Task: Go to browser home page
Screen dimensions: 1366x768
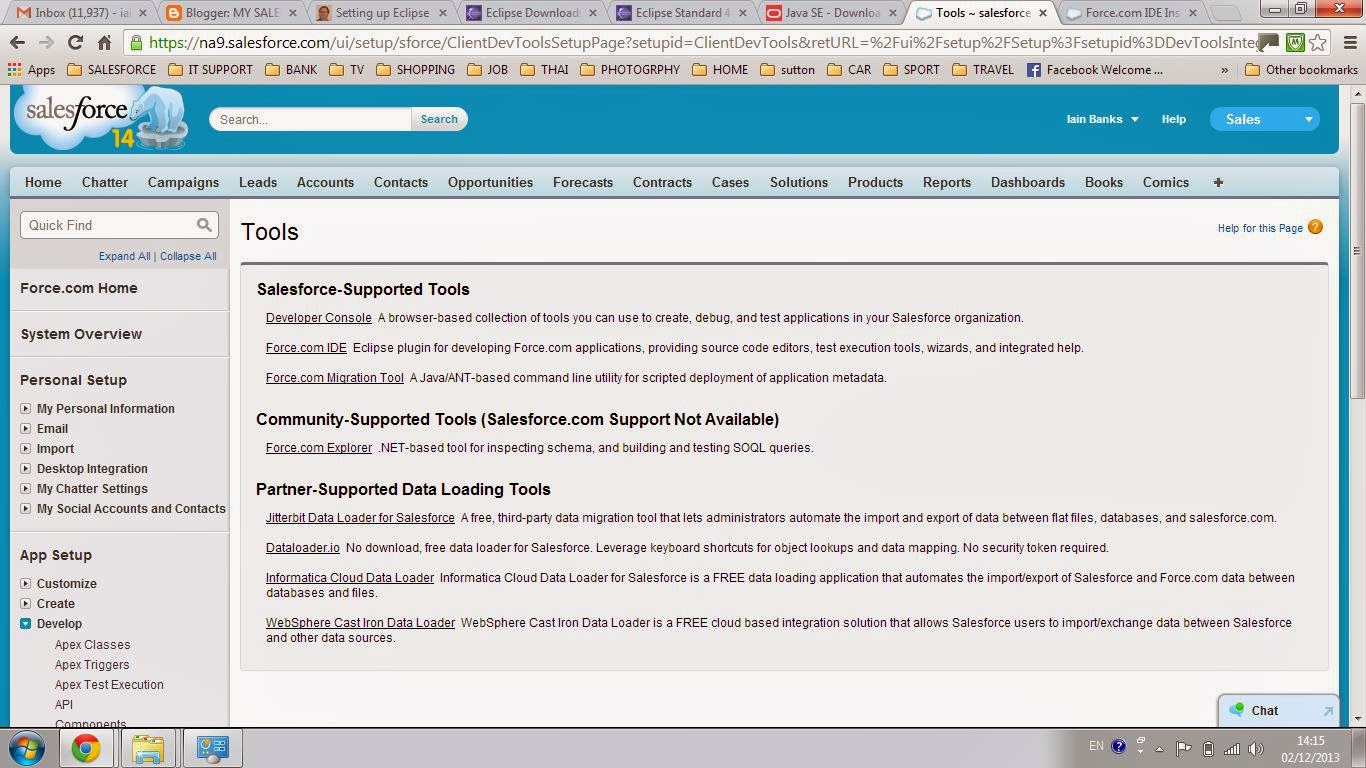Action: click(104, 43)
